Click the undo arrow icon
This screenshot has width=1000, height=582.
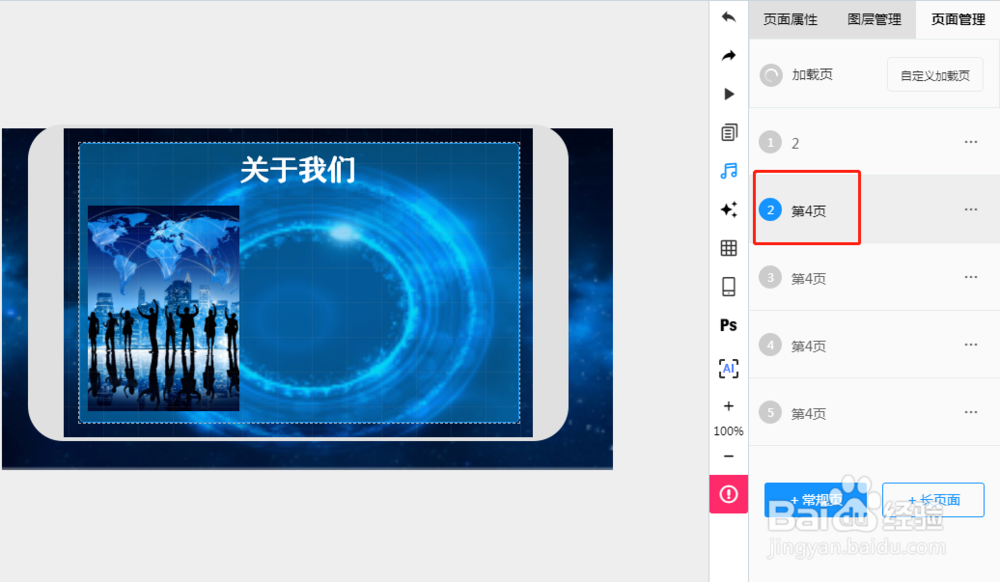[728, 17]
